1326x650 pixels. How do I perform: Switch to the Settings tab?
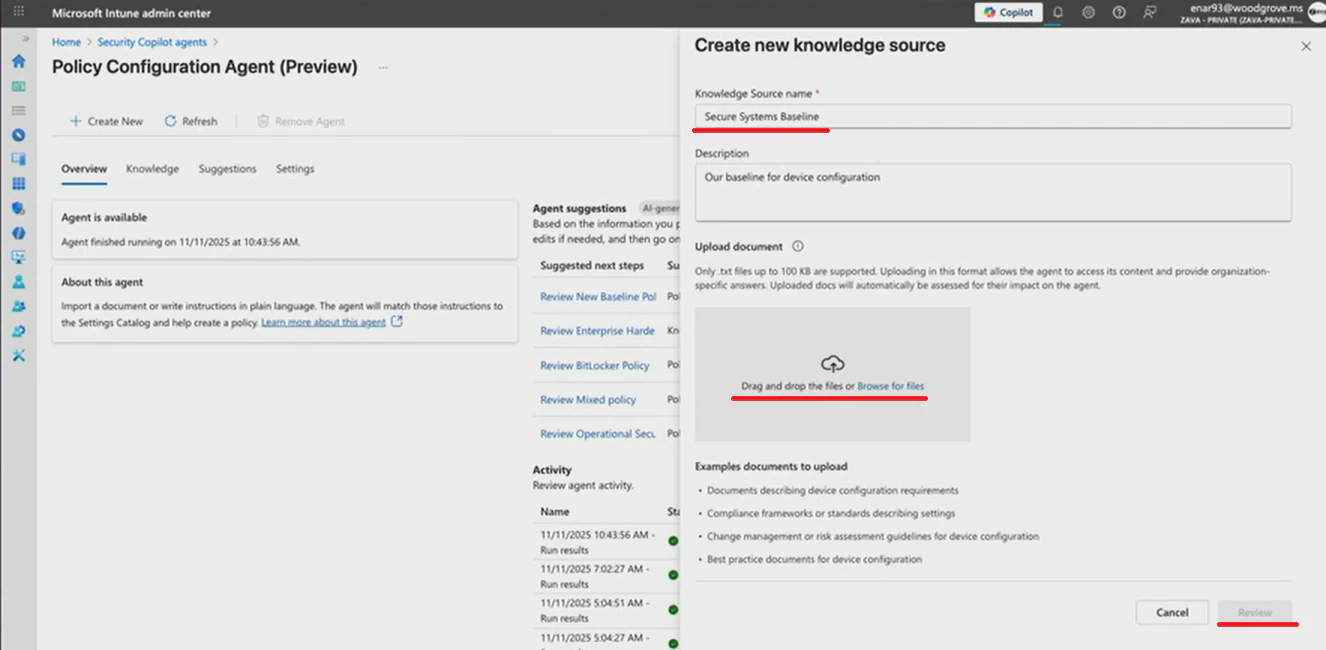point(295,169)
